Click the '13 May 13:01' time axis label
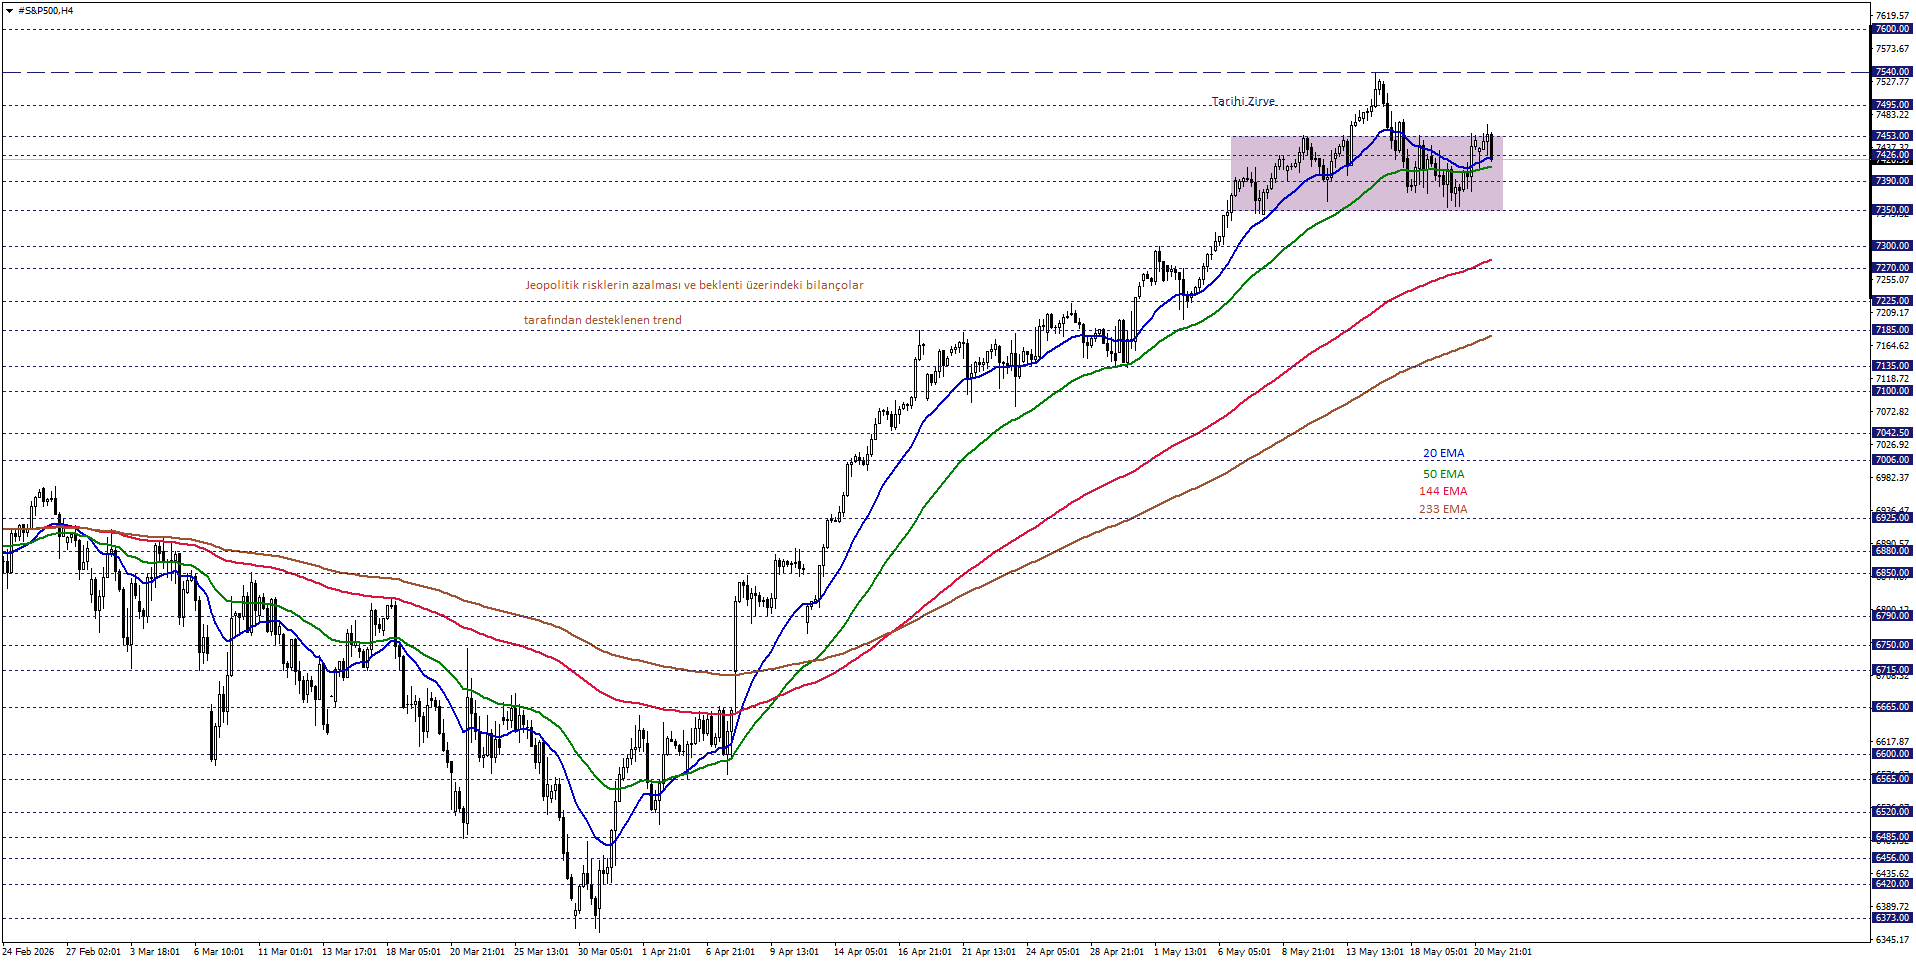The image size is (1916, 963). (x=1374, y=952)
